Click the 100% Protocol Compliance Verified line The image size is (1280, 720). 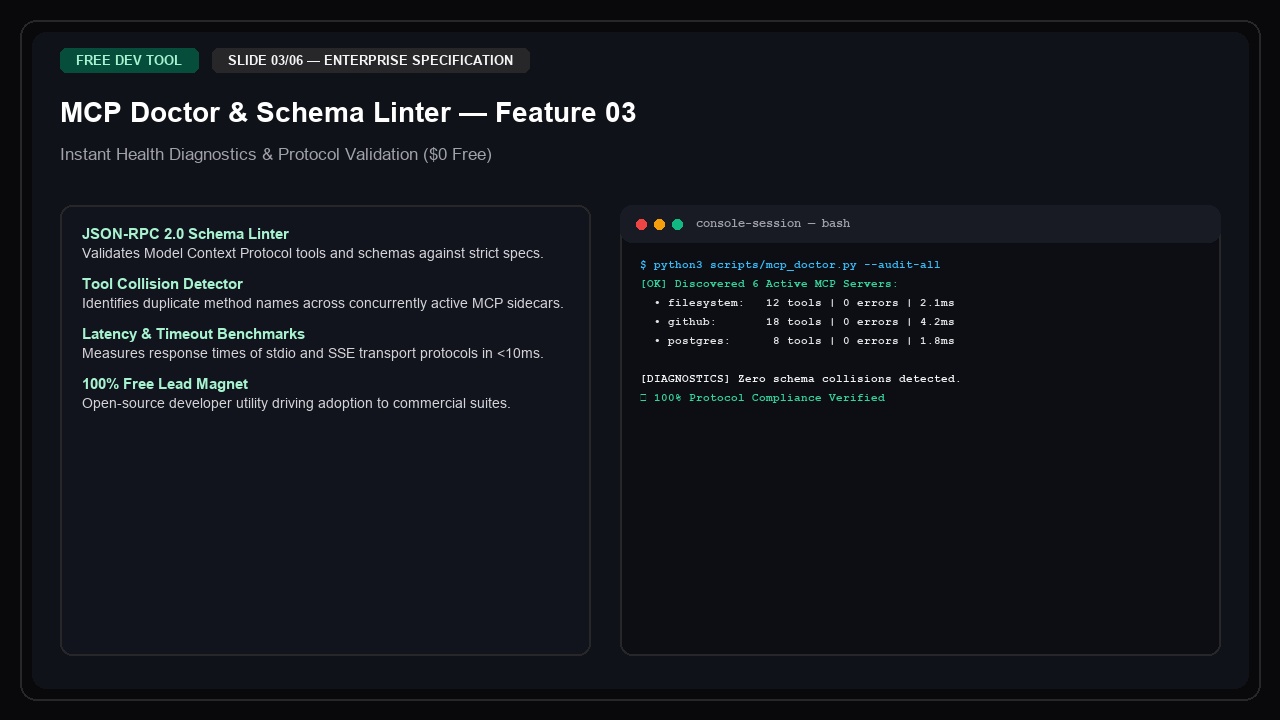pos(762,398)
